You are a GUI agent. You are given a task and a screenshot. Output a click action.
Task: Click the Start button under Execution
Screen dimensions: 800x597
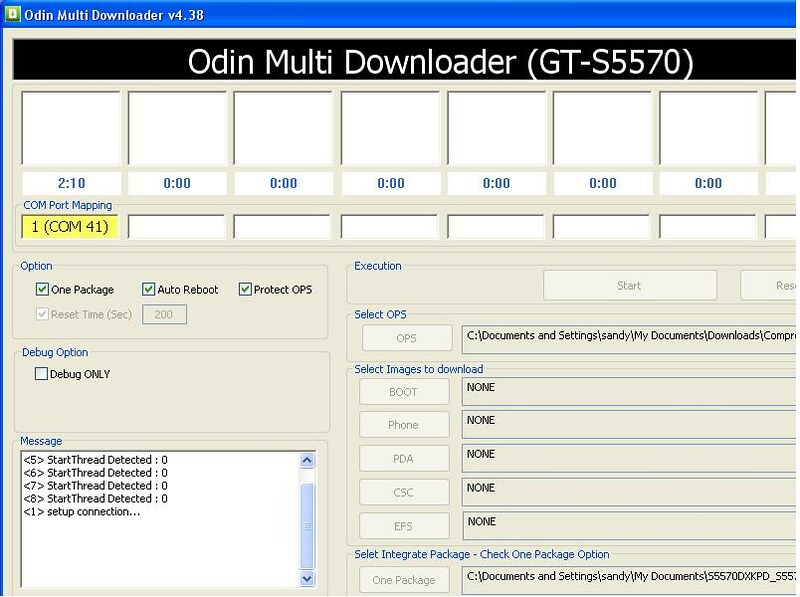(x=630, y=285)
